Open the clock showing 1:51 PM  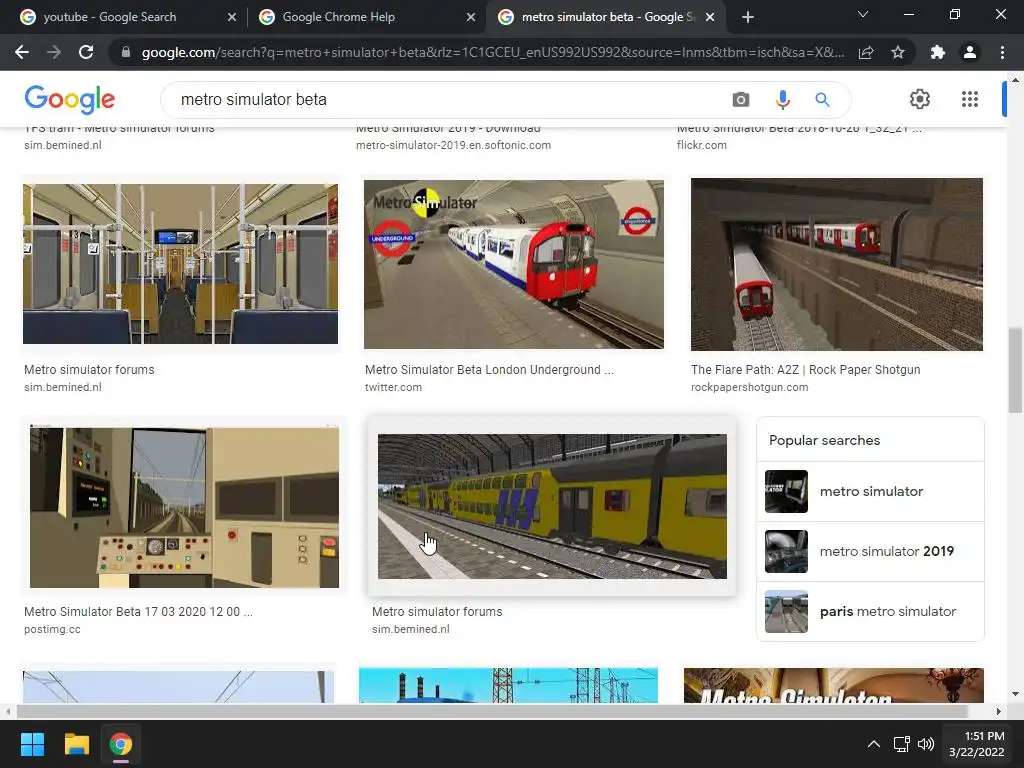pos(976,744)
